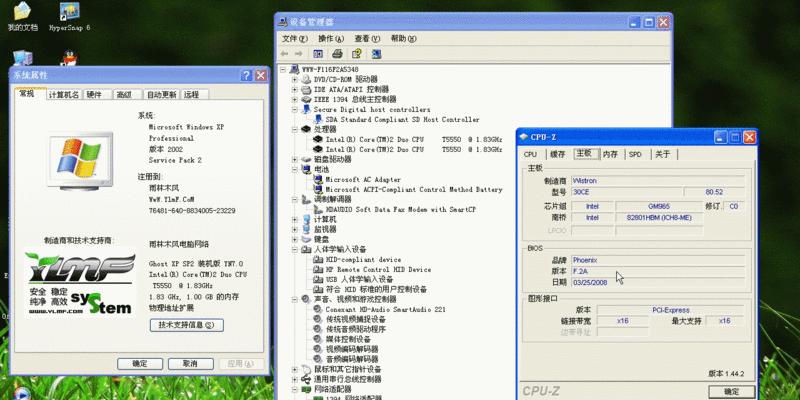
Task: Collapse the 处理器 node
Action: [294, 129]
